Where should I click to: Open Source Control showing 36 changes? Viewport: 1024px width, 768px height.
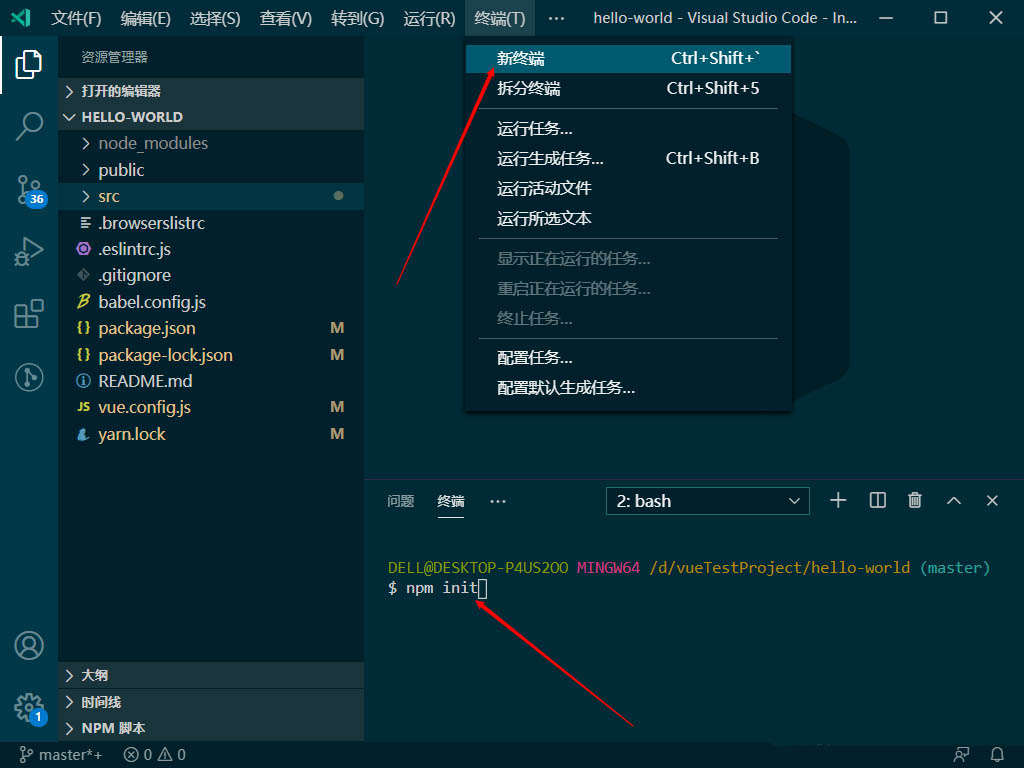(x=29, y=190)
